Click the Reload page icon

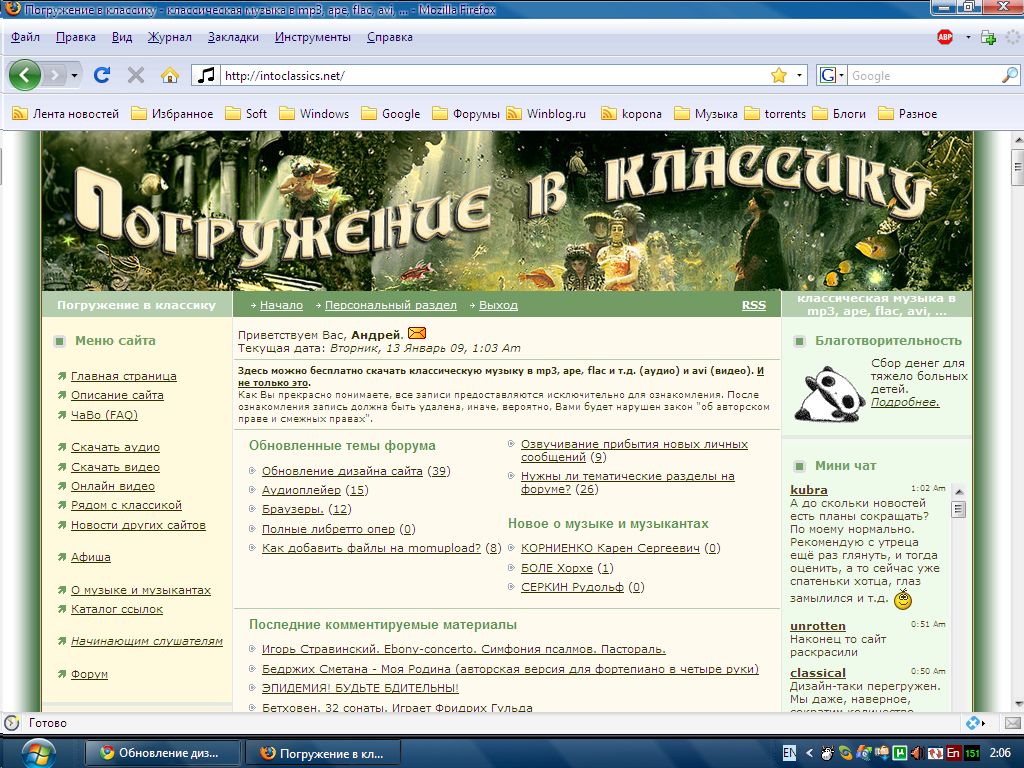point(101,75)
